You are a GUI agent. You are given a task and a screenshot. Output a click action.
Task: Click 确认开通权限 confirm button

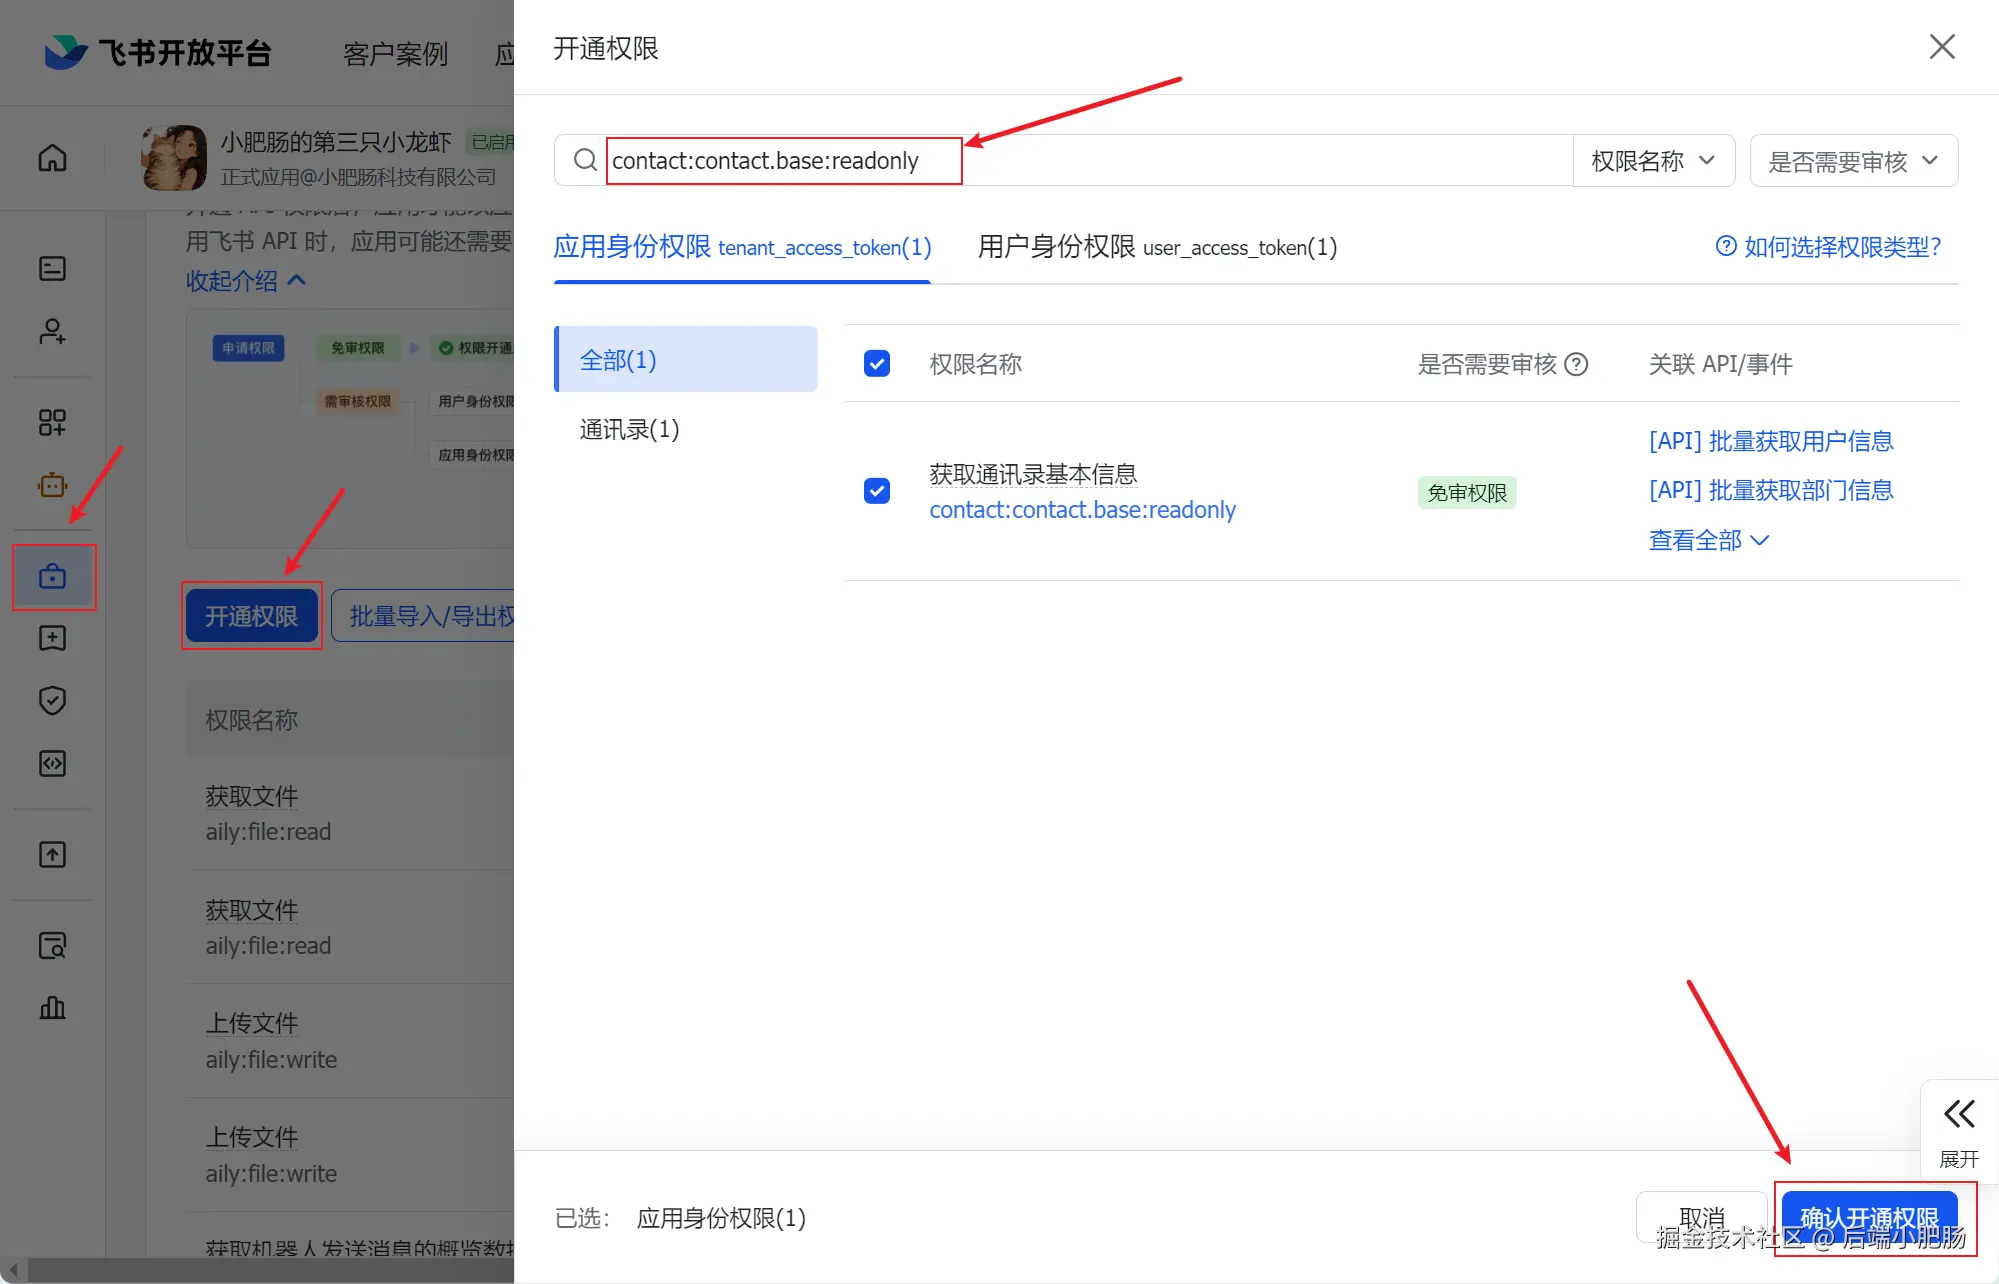[1868, 1217]
